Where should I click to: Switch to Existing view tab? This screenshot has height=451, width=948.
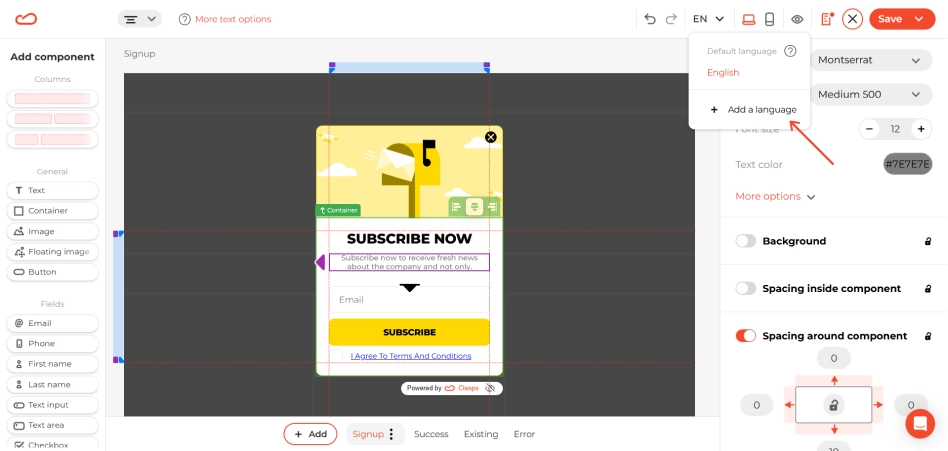pyautogui.click(x=481, y=434)
